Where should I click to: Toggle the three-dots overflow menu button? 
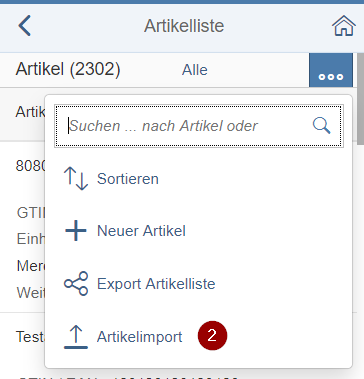331,70
